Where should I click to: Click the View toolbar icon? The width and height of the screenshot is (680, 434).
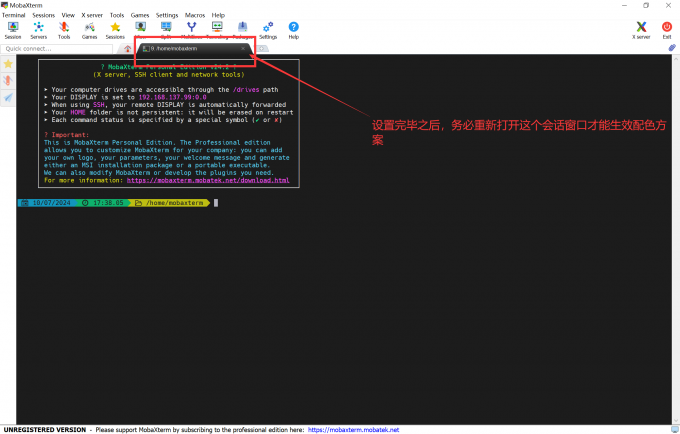pyautogui.click(x=141, y=29)
